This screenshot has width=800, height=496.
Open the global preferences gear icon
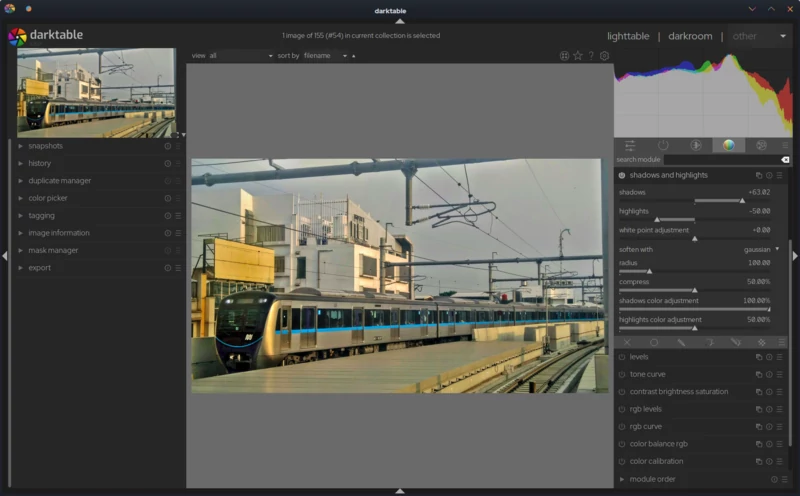[x=604, y=56]
